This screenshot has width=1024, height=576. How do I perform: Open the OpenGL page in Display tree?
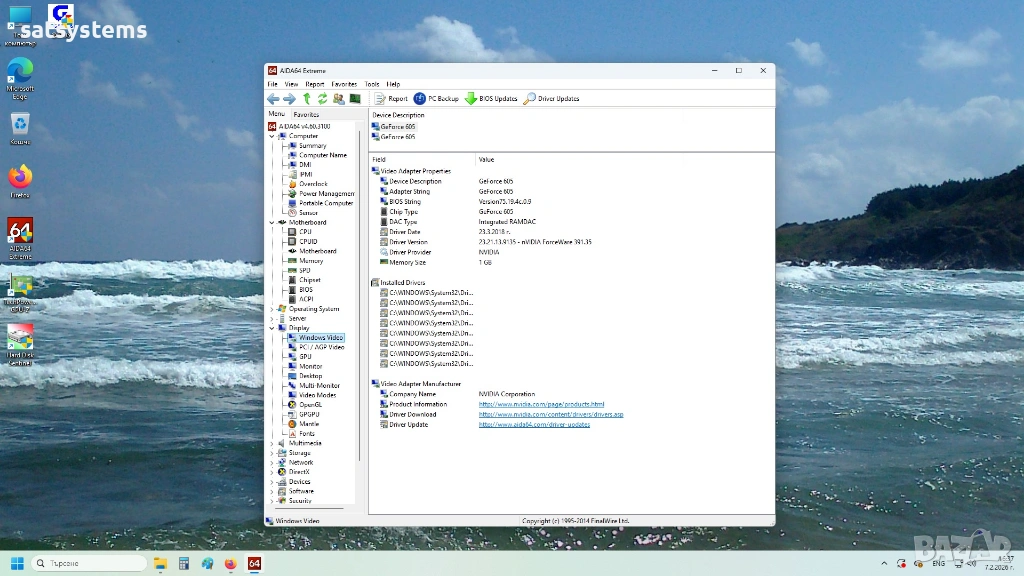tap(310, 405)
